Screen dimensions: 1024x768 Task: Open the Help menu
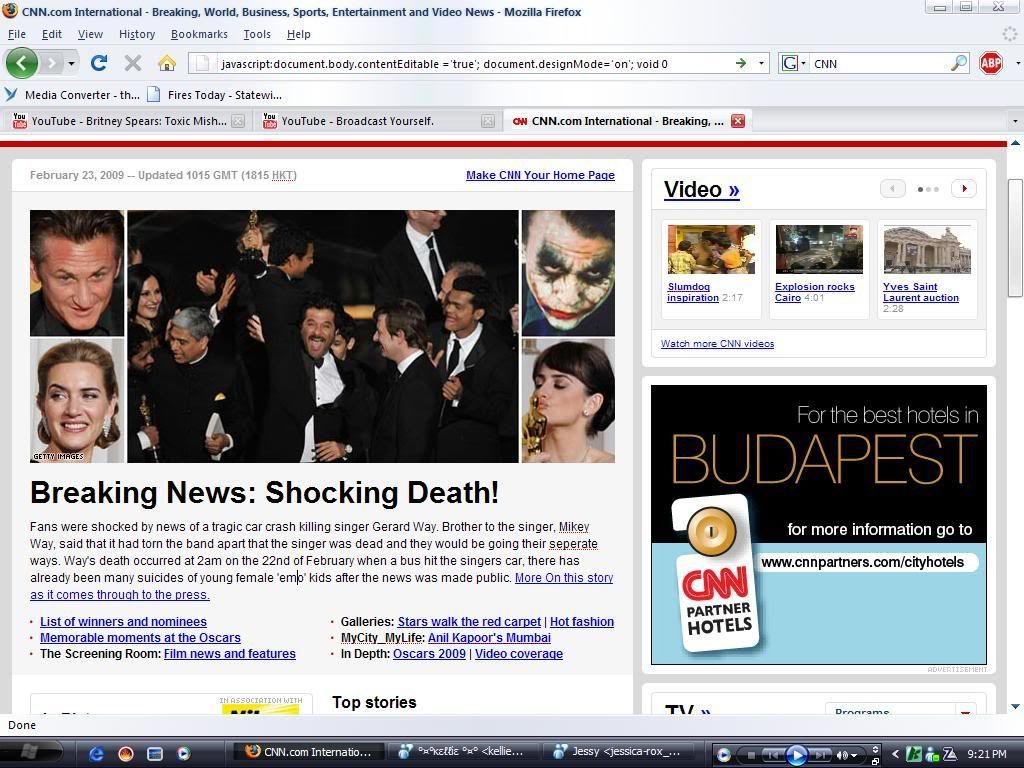[x=298, y=34]
